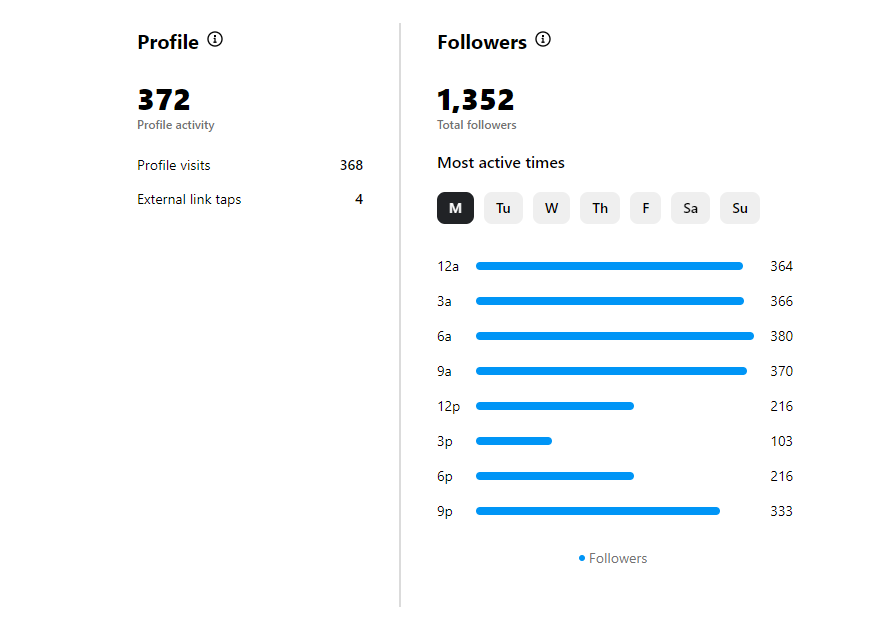
Task: Click the 12a followers bar
Action: tap(609, 266)
